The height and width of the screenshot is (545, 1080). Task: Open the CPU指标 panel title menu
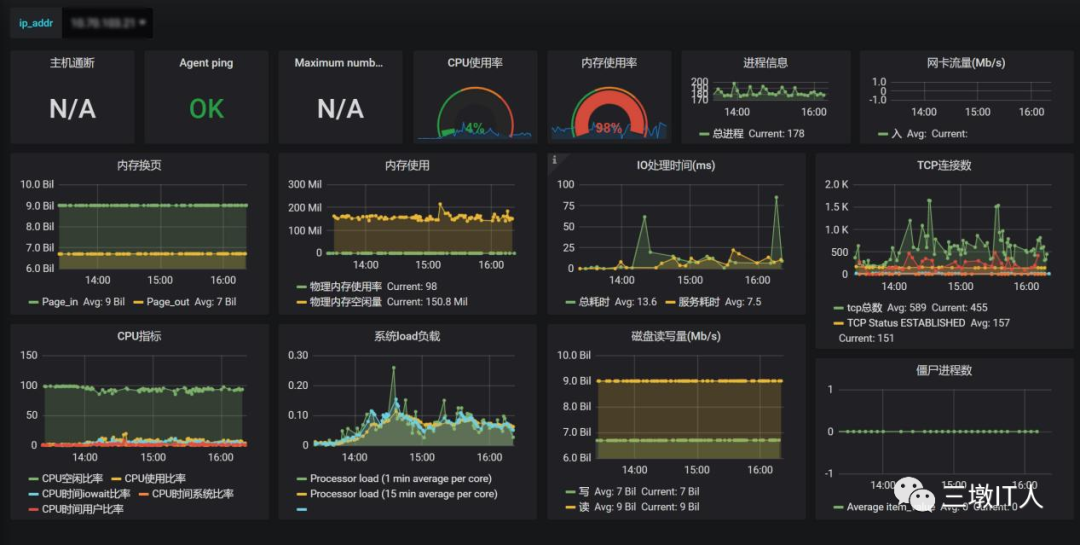[x=139, y=336]
